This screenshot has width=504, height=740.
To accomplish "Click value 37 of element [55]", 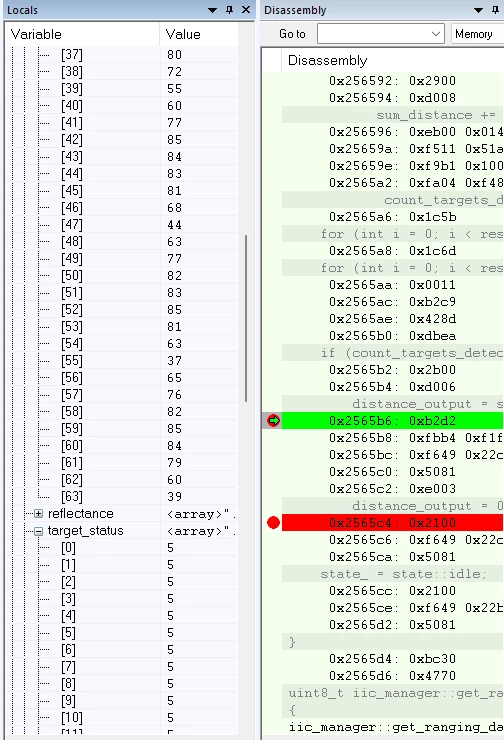I will pyautogui.click(x=174, y=361).
